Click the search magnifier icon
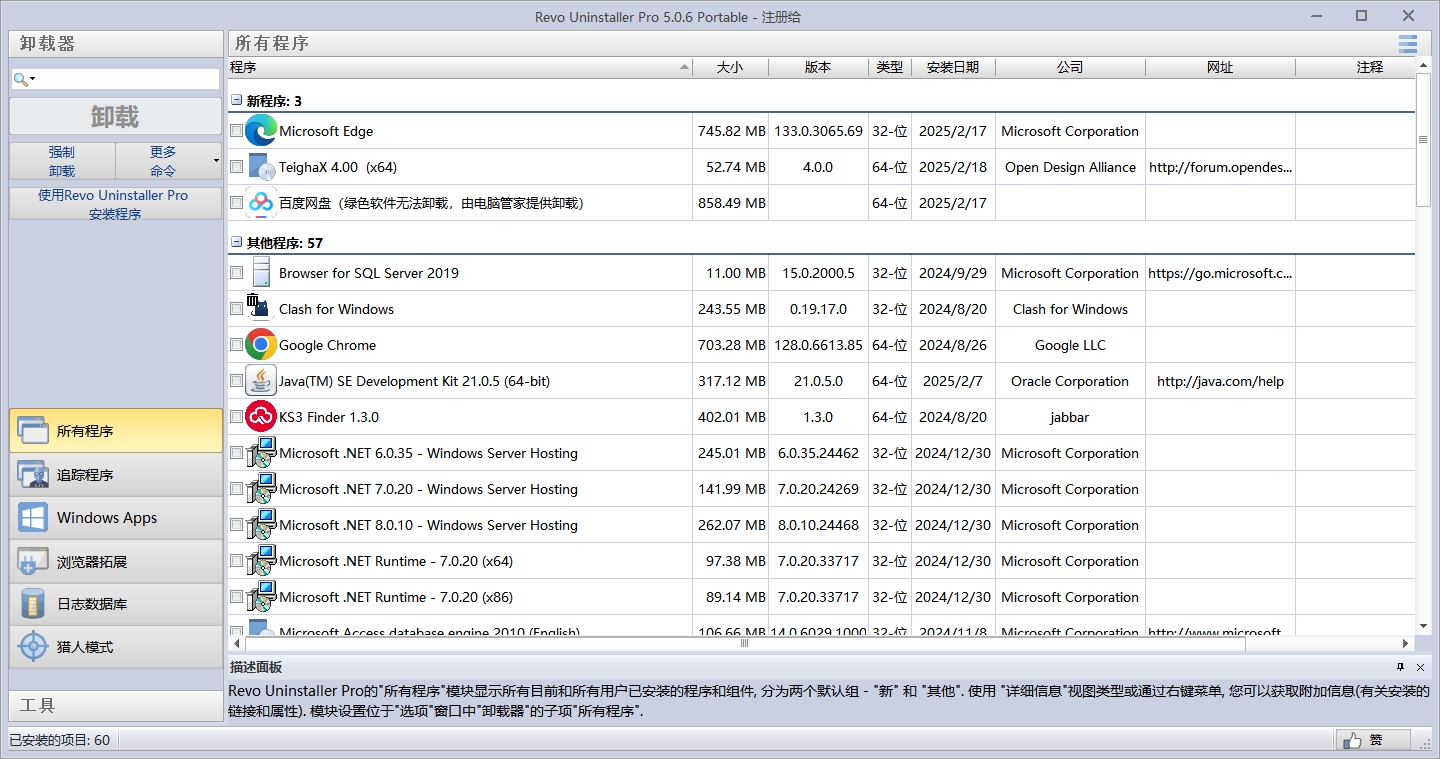 [x=21, y=79]
